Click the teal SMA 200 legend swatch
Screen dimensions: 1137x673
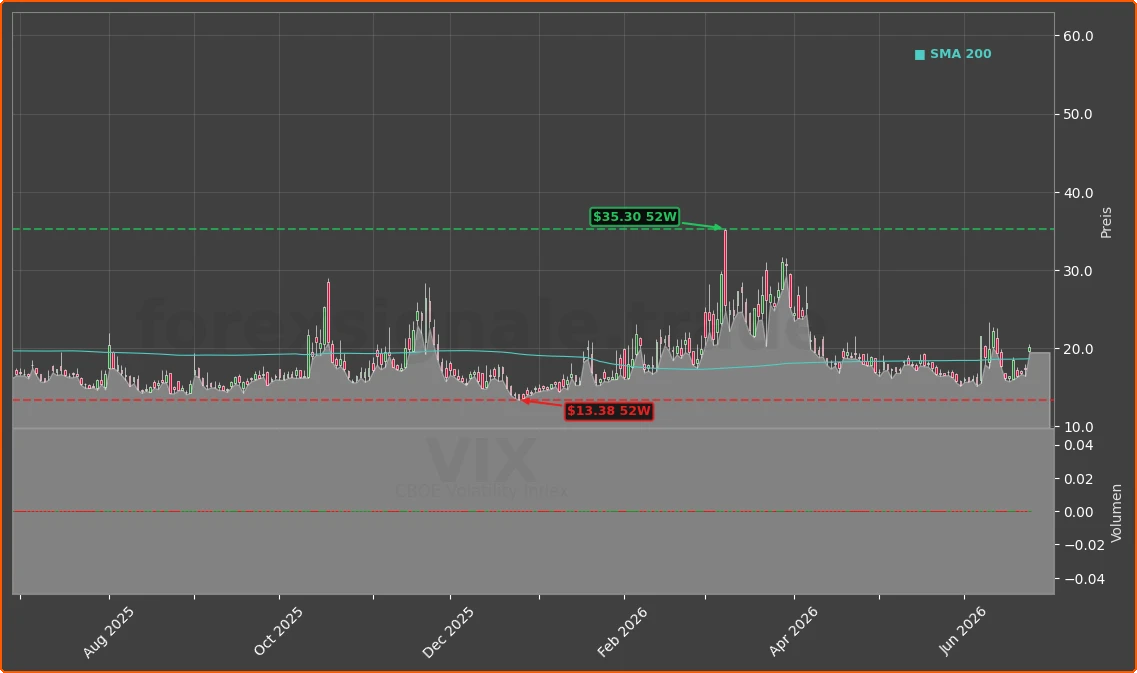(919, 54)
